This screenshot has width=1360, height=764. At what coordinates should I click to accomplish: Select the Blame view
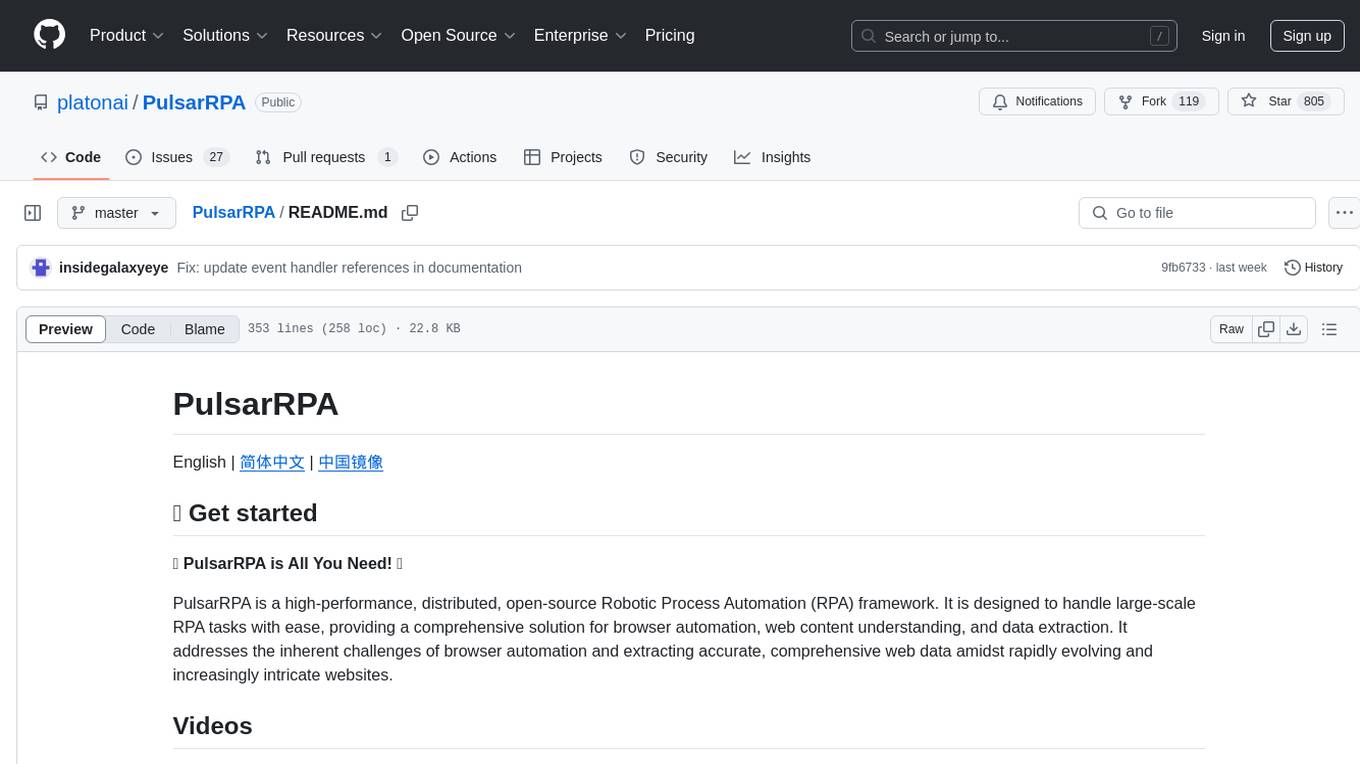(x=205, y=329)
